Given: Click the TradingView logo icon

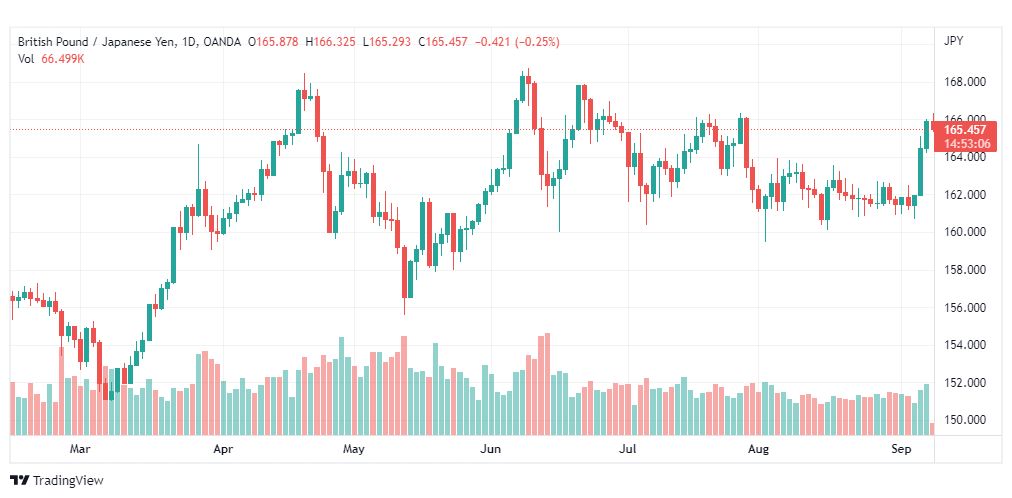Looking at the screenshot, I should [20, 481].
